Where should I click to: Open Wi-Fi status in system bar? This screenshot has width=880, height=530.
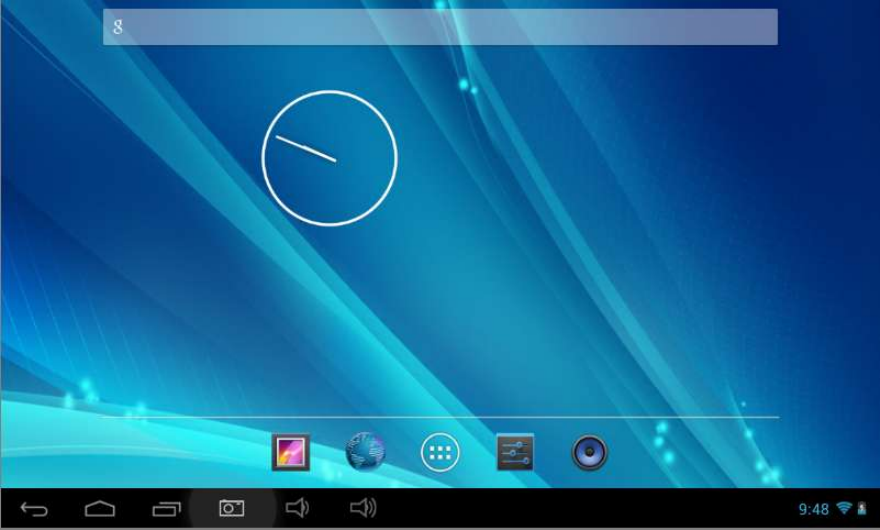[x=844, y=508]
